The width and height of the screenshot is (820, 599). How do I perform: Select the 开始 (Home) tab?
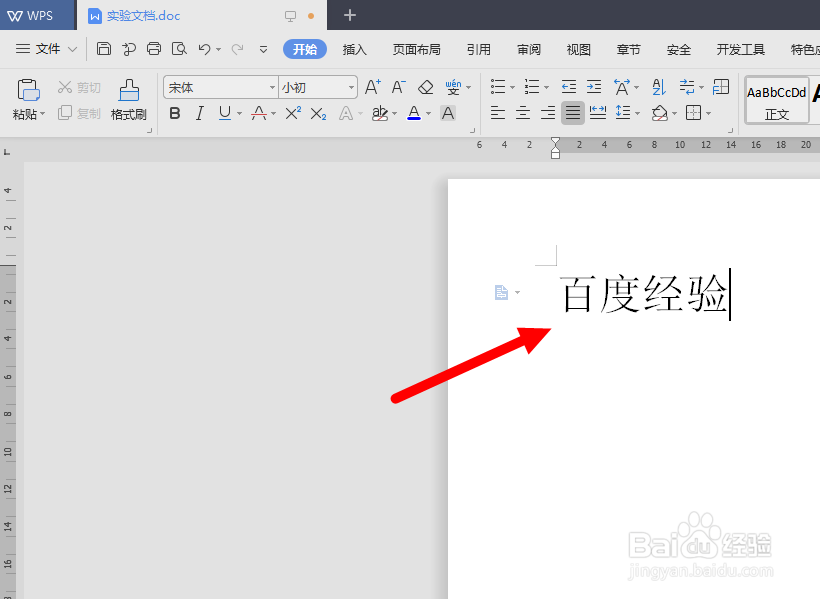pyautogui.click(x=305, y=49)
